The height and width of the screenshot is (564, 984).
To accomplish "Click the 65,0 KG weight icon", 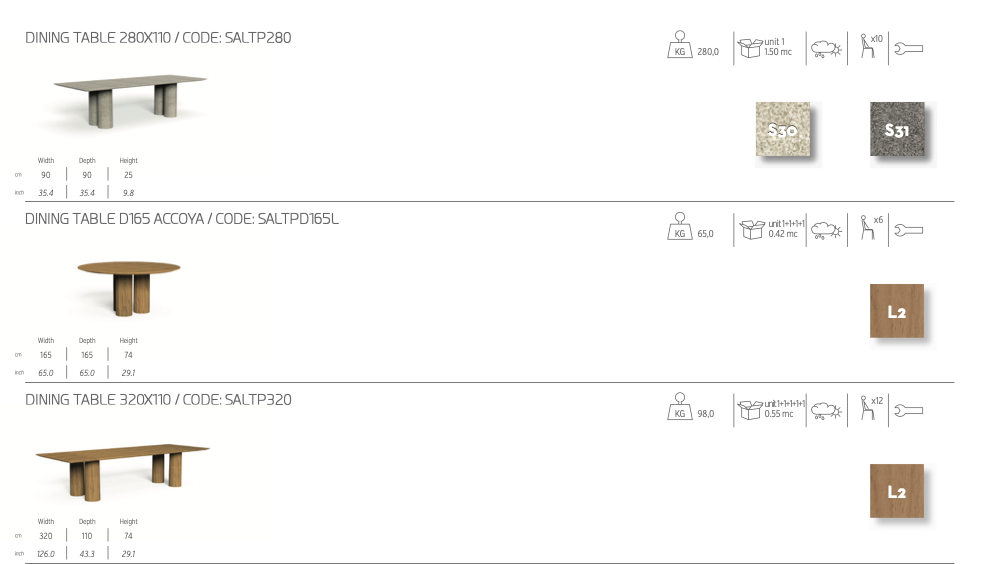I will pyautogui.click(x=679, y=229).
